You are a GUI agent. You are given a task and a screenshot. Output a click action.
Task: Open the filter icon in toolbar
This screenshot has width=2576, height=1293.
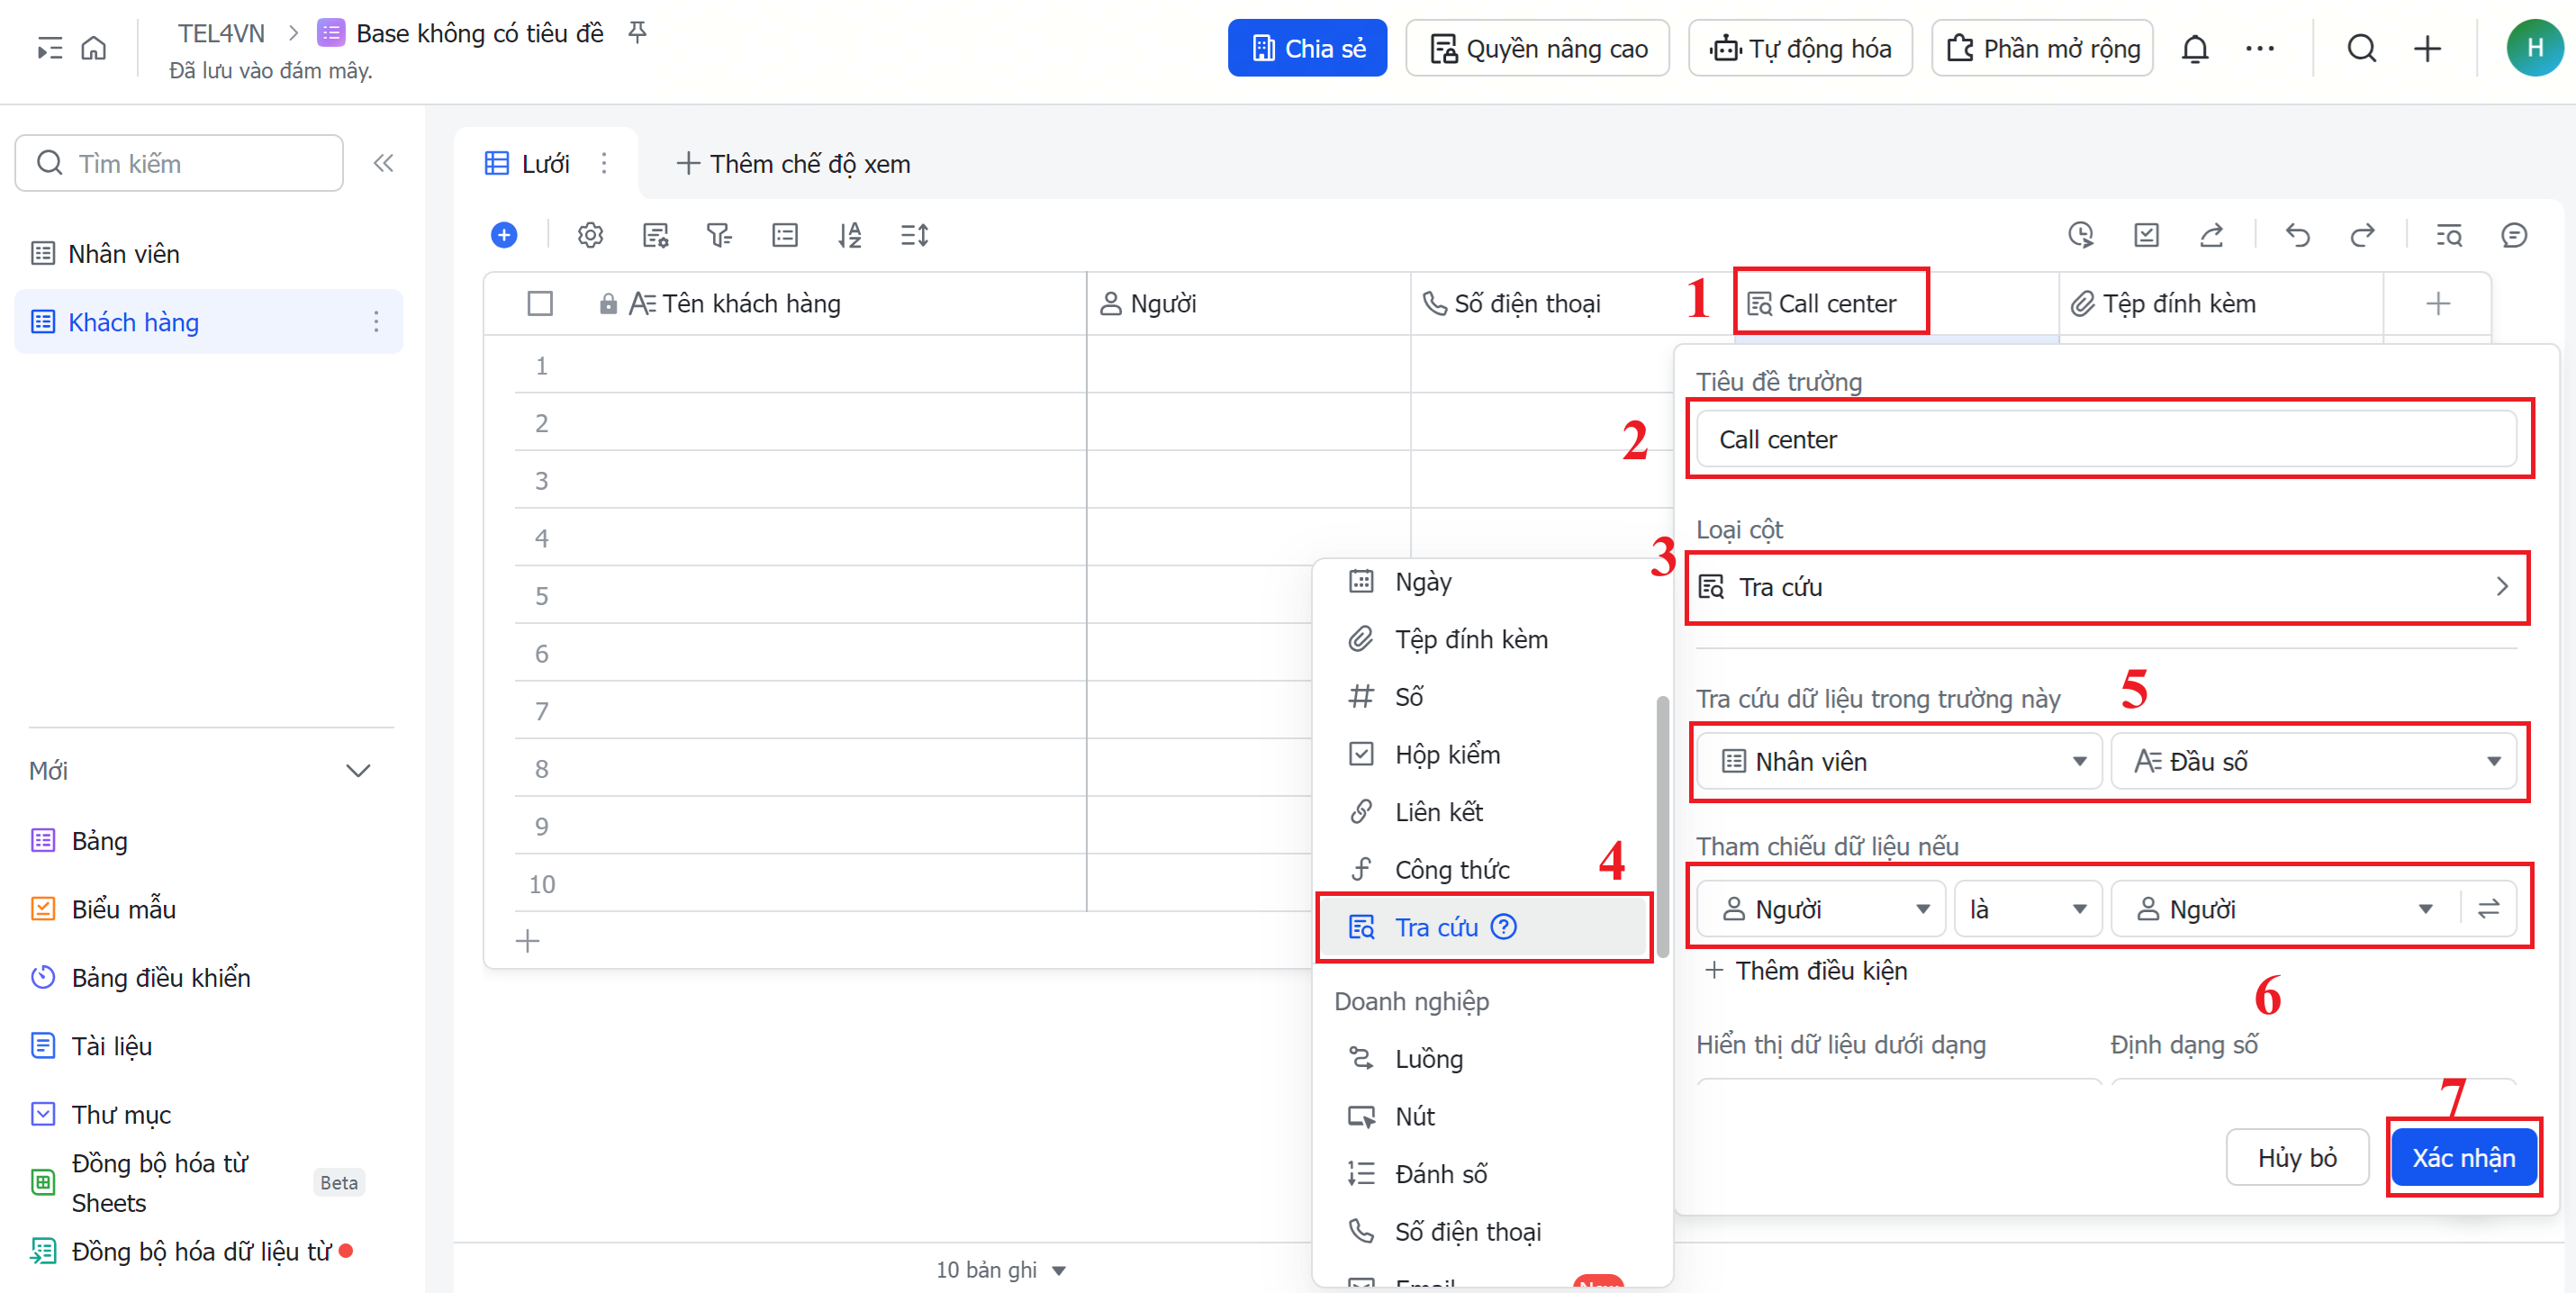tap(719, 235)
